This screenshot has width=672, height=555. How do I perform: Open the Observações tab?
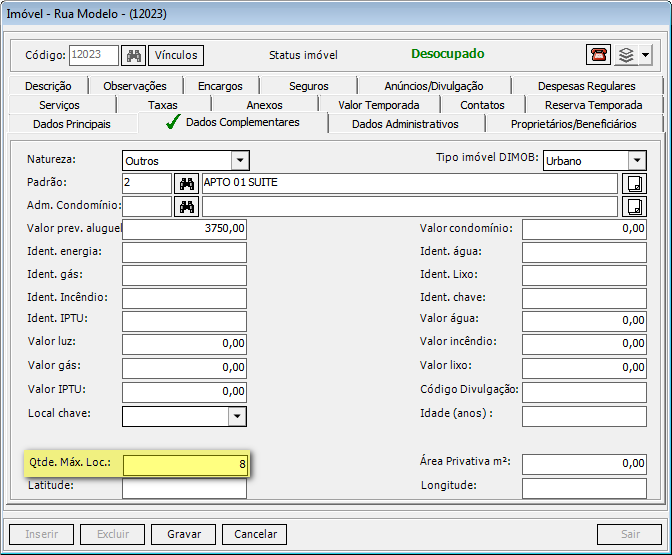pyautogui.click(x=135, y=86)
